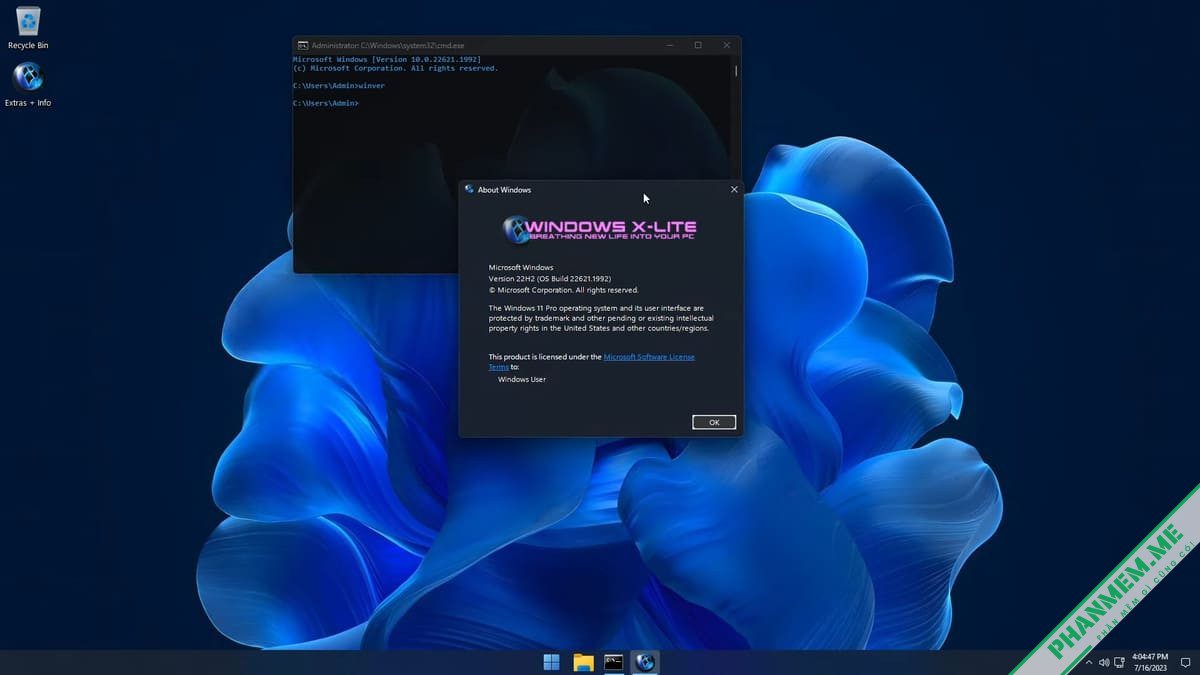Open the network tray icon
Image resolution: width=1200 pixels, height=675 pixels.
tap(1120, 662)
